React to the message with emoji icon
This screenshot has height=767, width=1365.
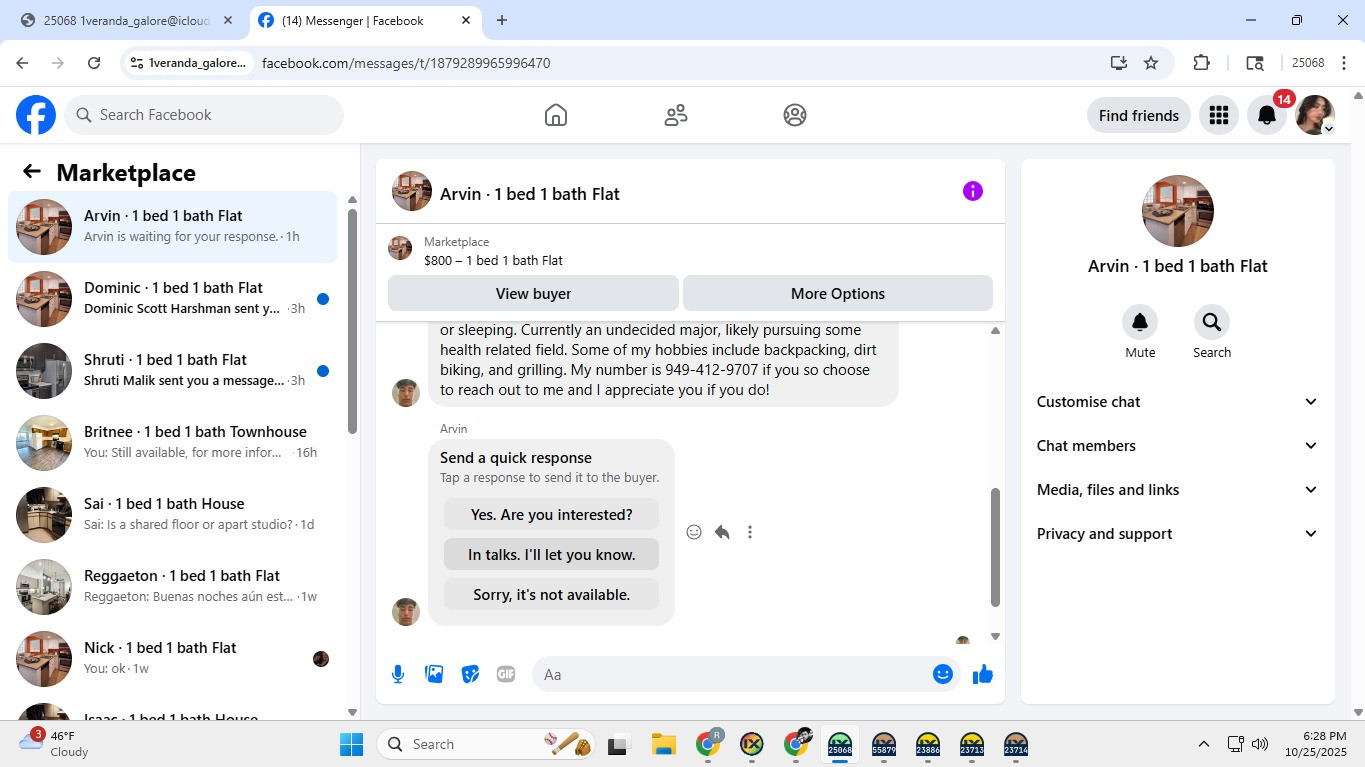click(694, 532)
